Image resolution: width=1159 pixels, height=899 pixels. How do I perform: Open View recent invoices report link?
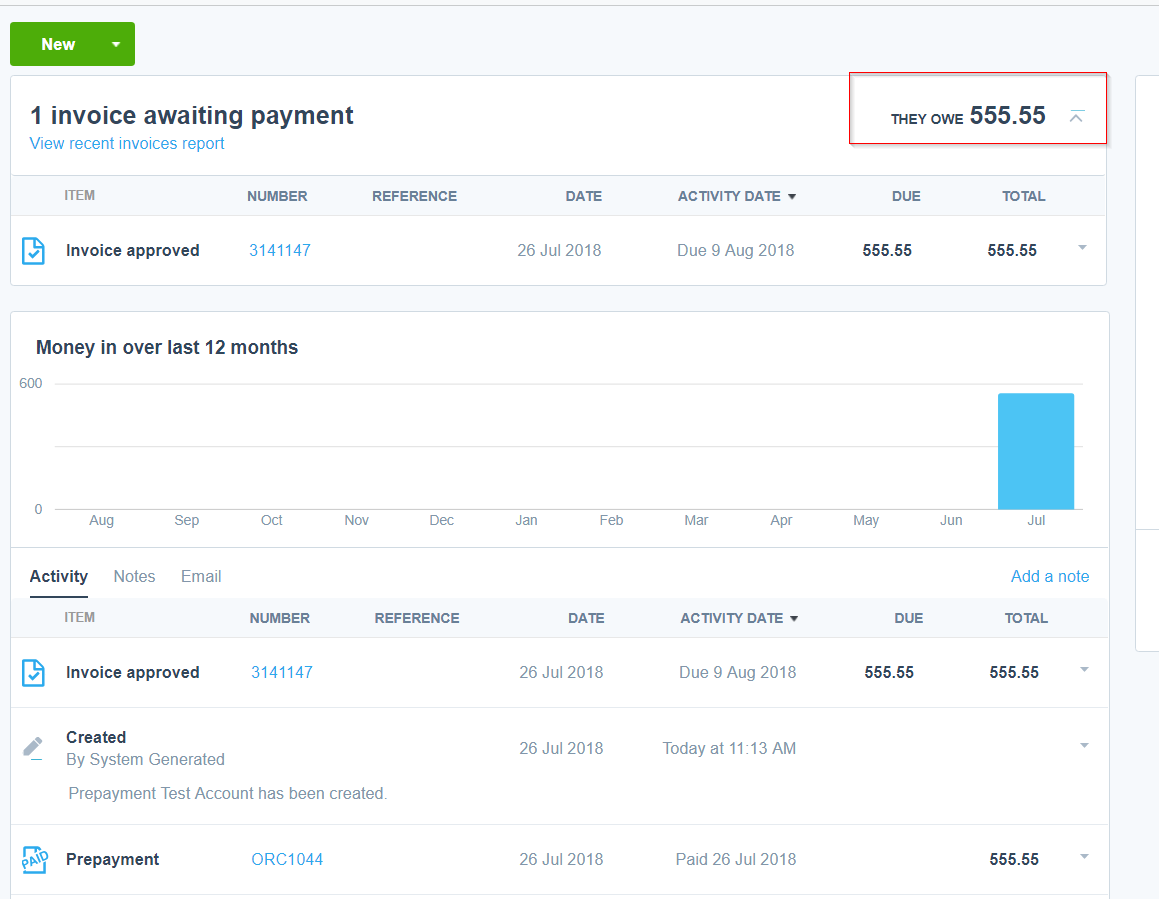click(127, 144)
